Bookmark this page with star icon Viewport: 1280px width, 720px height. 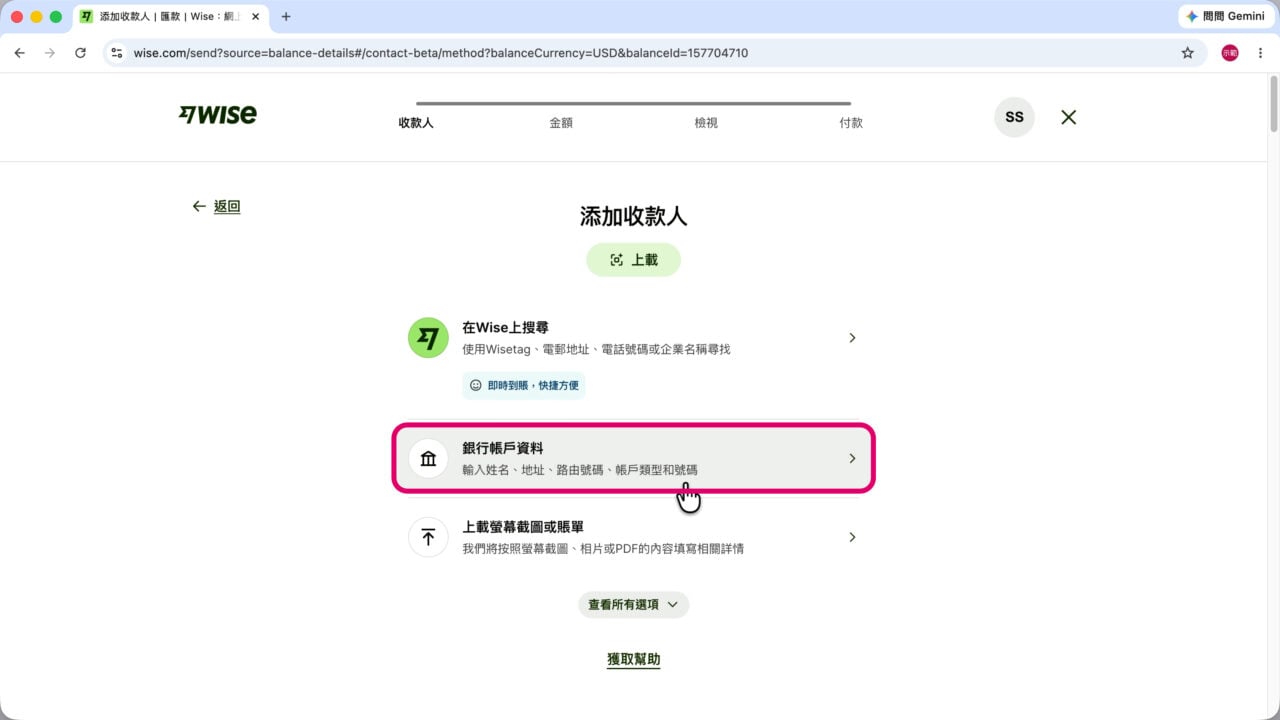[1188, 53]
